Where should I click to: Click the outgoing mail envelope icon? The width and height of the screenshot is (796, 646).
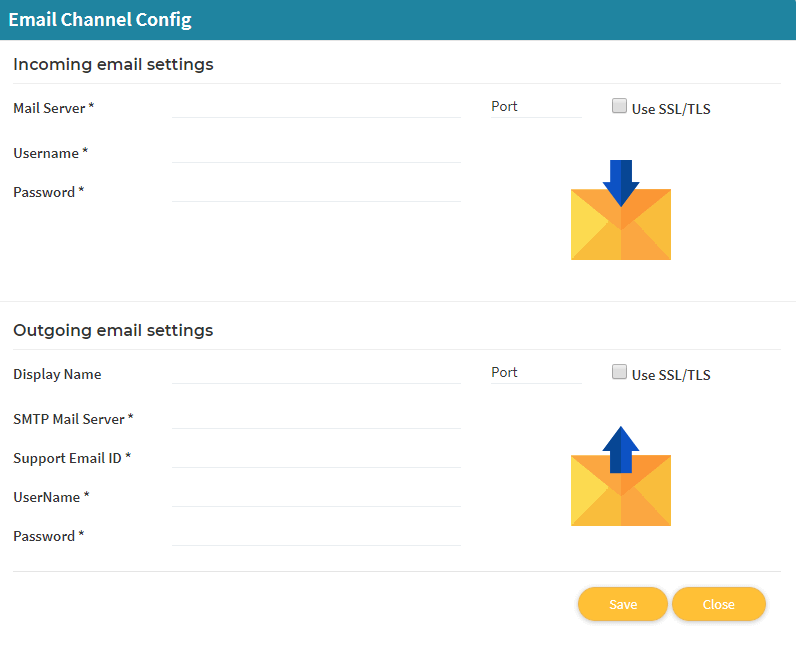tap(621, 476)
